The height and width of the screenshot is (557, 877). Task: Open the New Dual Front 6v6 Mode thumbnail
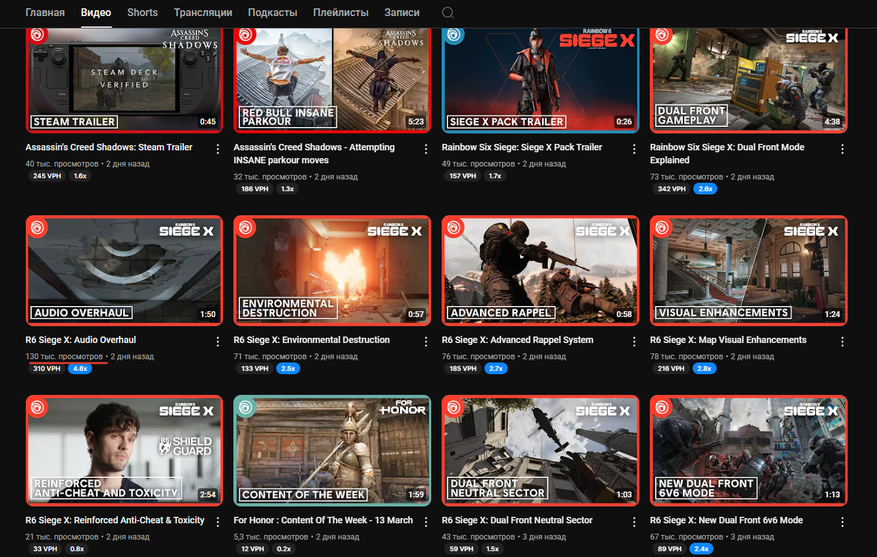click(x=748, y=451)
